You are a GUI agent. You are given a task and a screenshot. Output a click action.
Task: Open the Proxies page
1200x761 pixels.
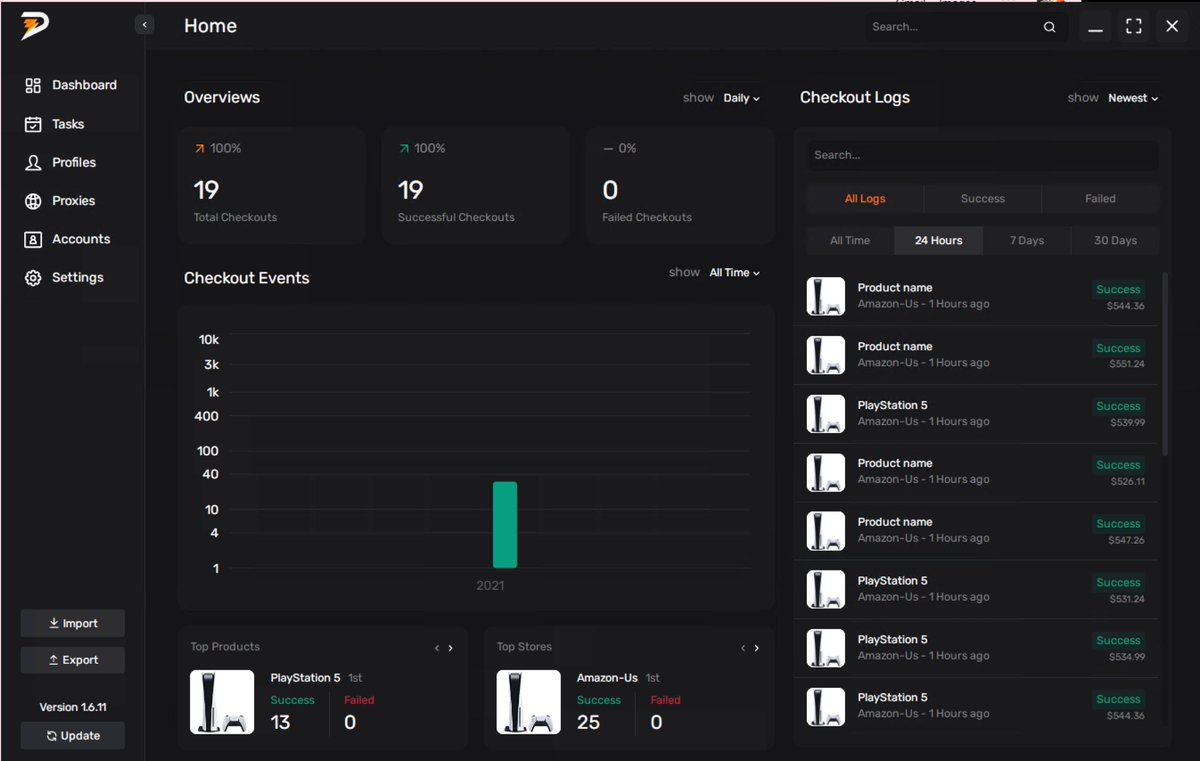(x=60, y=201)
